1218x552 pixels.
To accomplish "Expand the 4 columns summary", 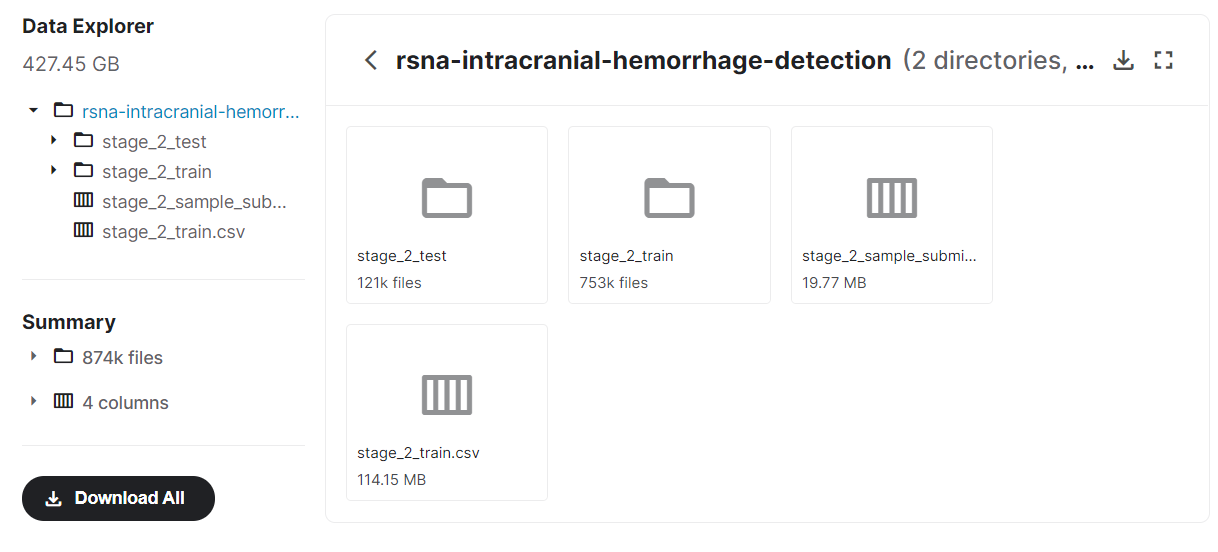I will (x=34, y=401).
